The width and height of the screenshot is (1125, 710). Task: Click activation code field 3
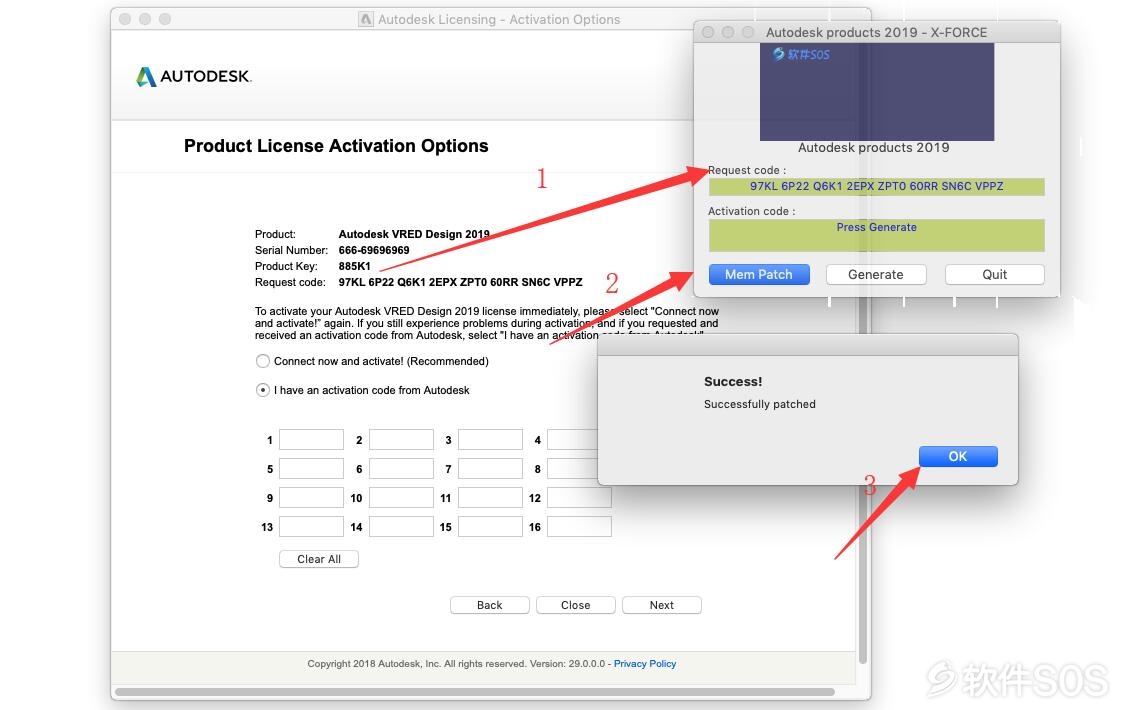[x=490, y=440]
